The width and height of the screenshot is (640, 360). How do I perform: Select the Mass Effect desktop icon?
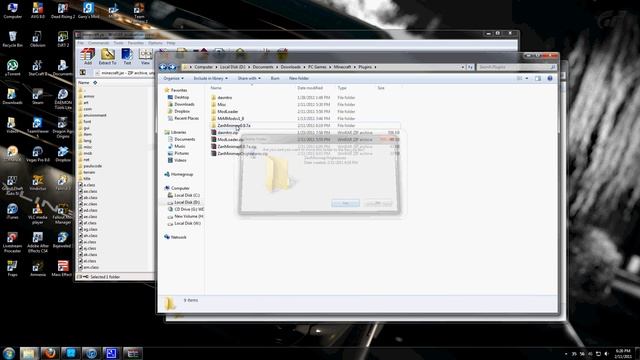pyautogui.click(x=62, y=268)
